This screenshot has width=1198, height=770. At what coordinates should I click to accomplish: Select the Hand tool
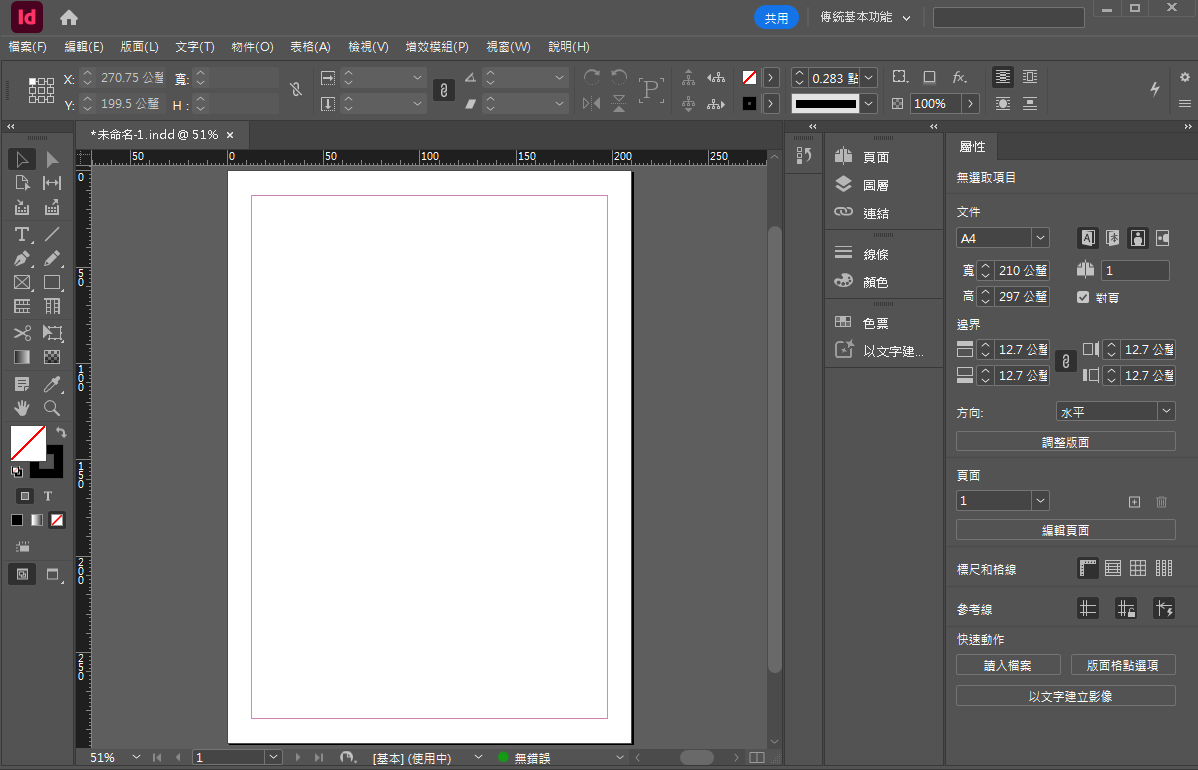(21, 408)
